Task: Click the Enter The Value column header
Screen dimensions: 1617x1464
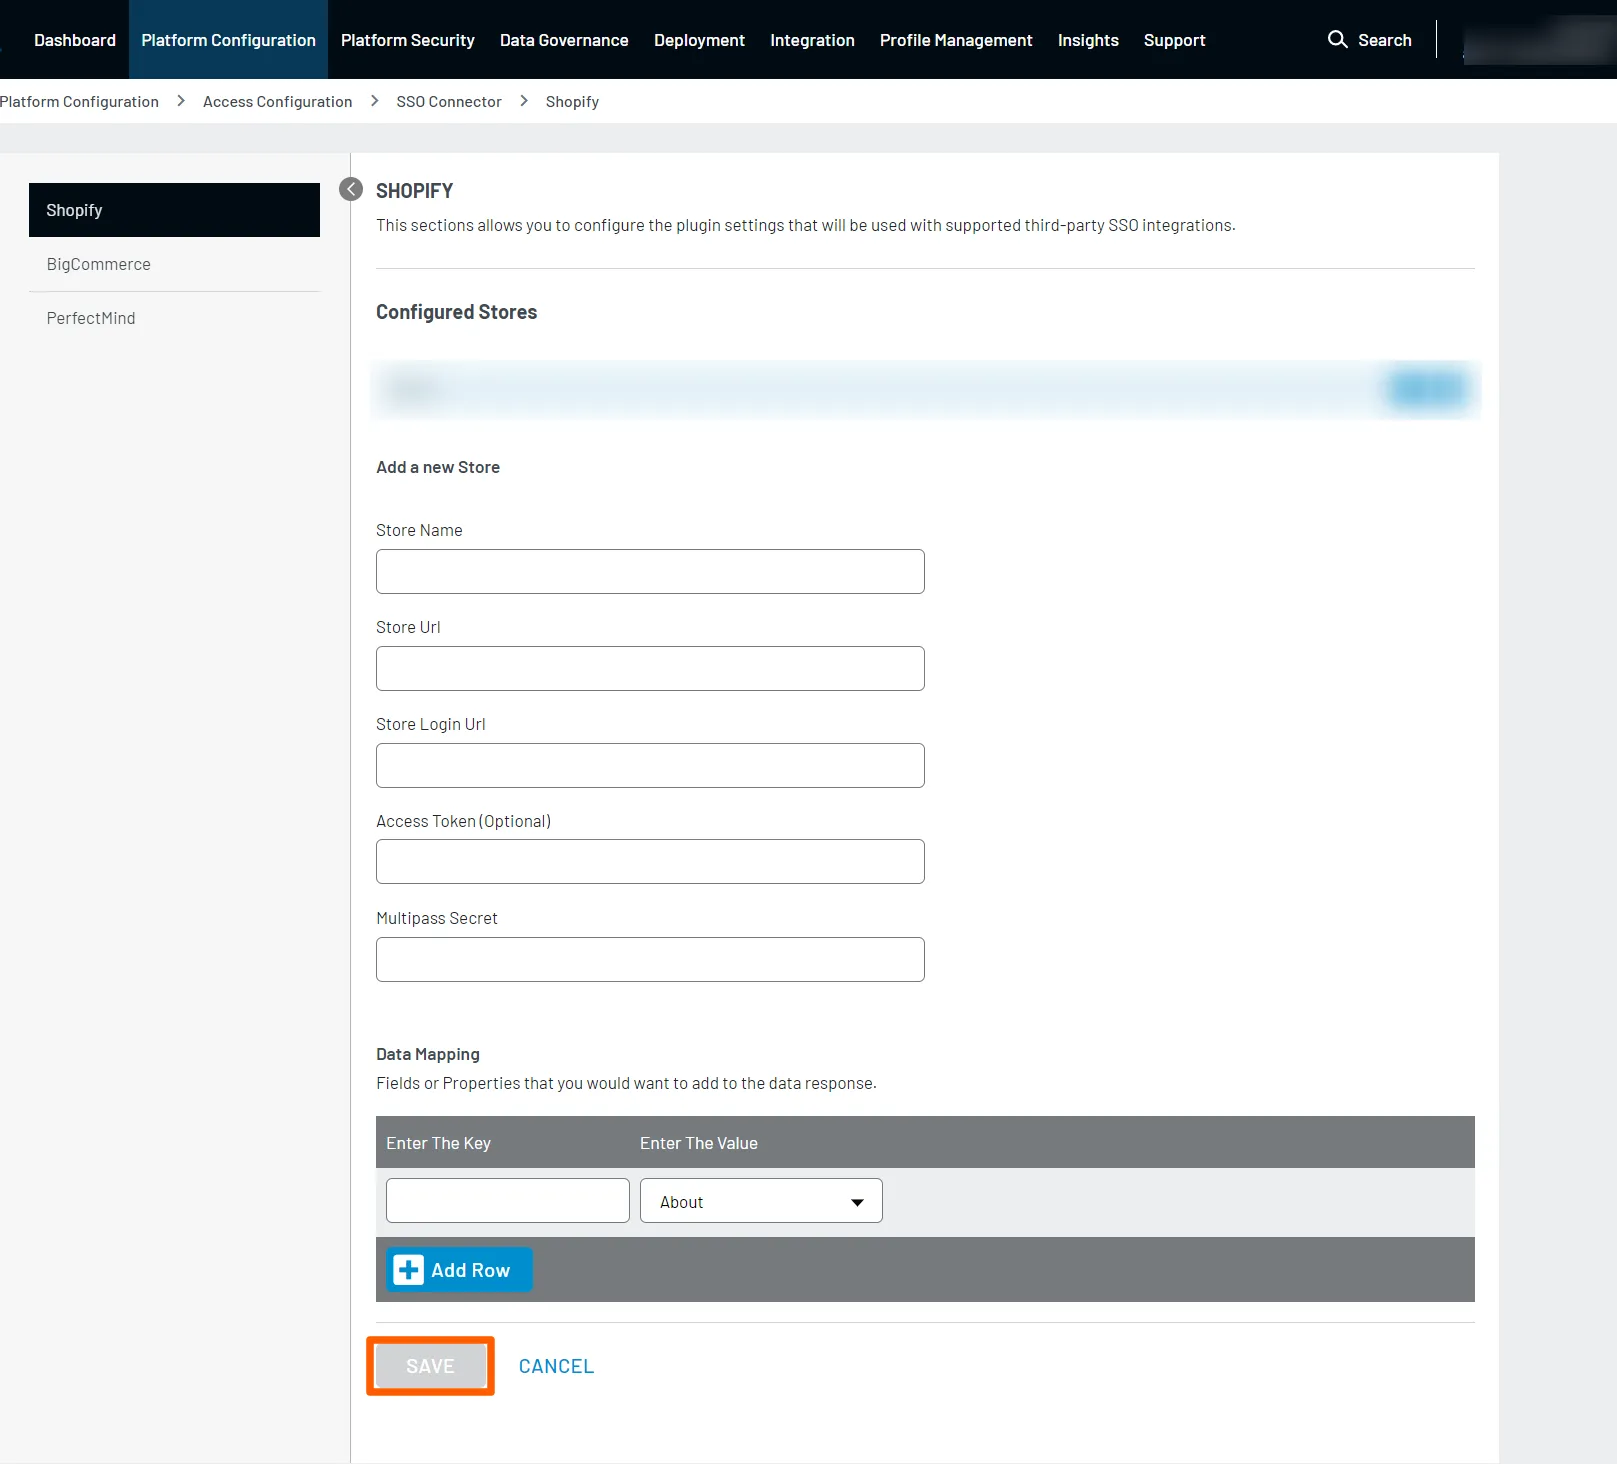Action: (x=699, y=1143)
